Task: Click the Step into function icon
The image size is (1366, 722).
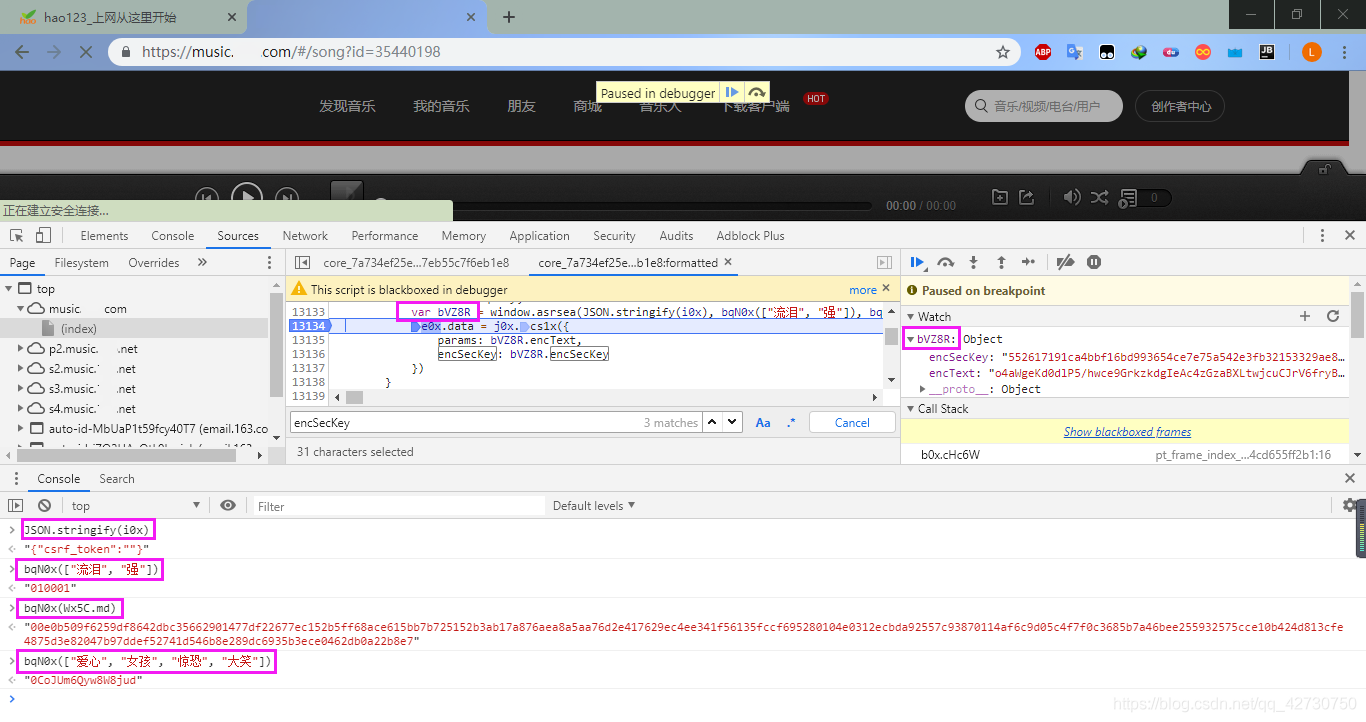Action: [973, 262]
